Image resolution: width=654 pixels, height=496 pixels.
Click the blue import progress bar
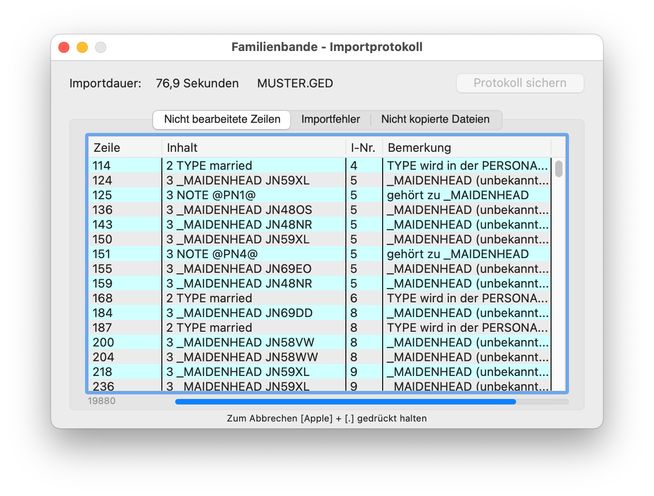point(345,402)
